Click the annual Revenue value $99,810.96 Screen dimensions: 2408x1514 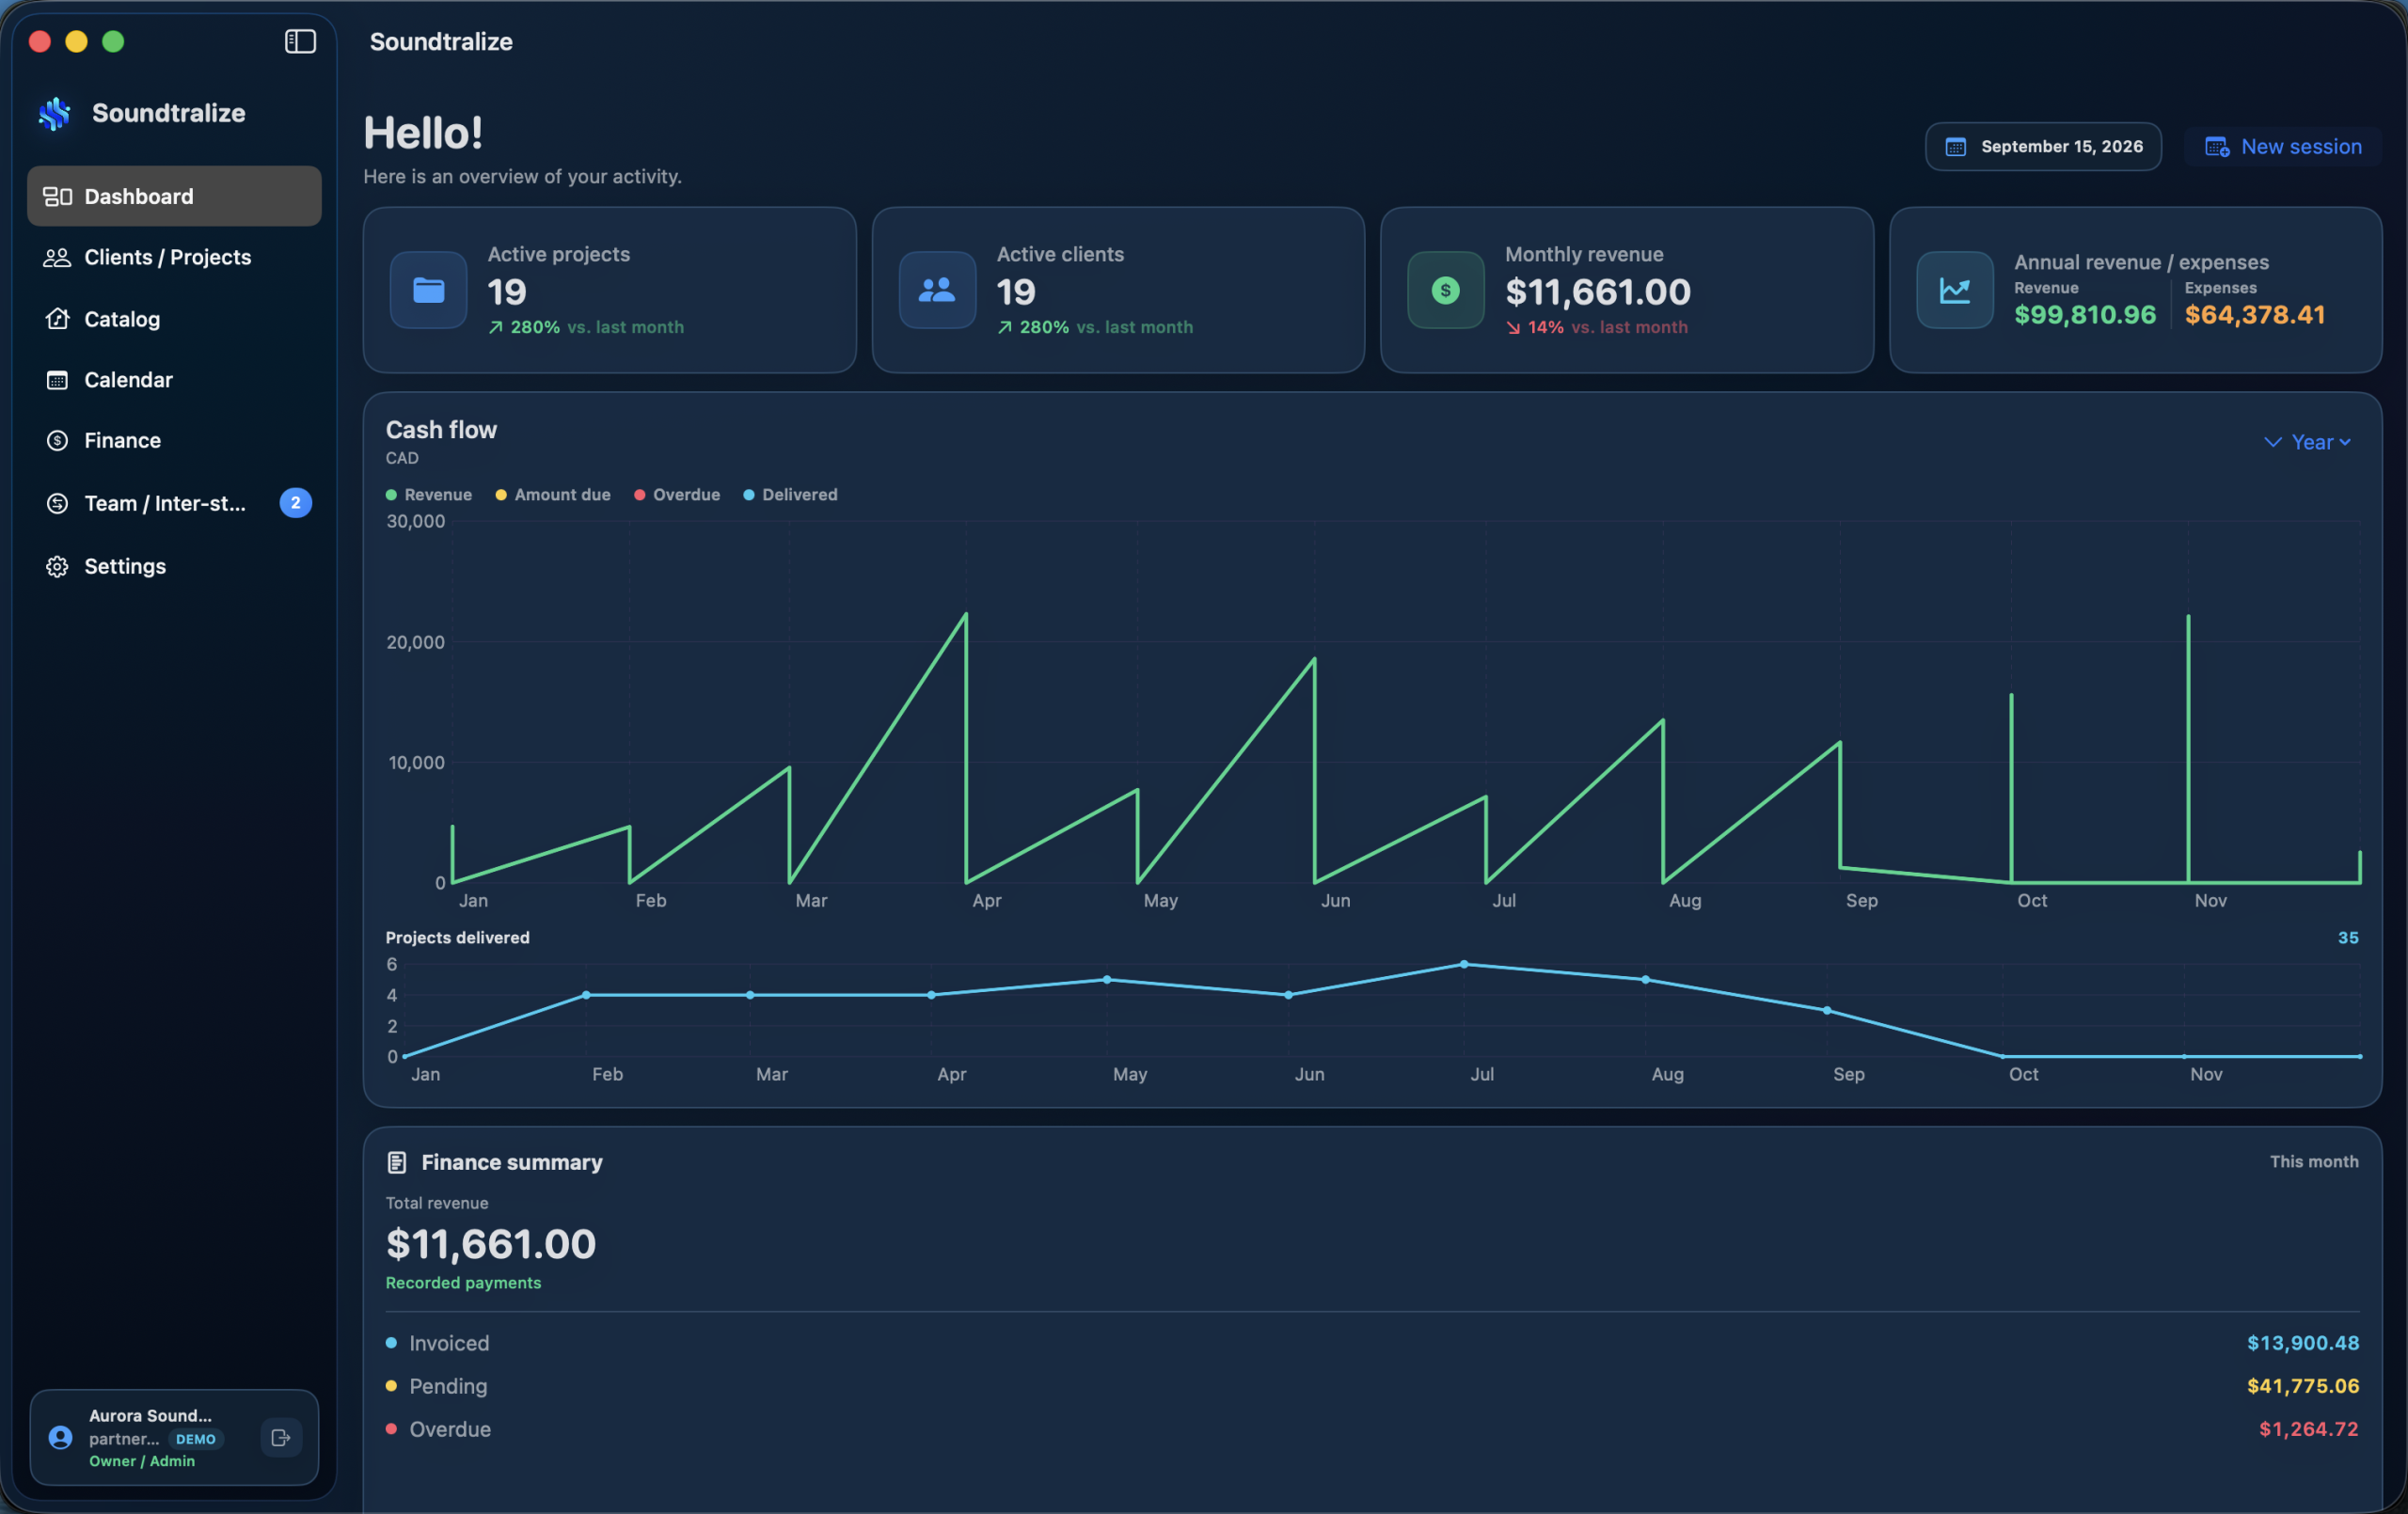[2085, 315]
